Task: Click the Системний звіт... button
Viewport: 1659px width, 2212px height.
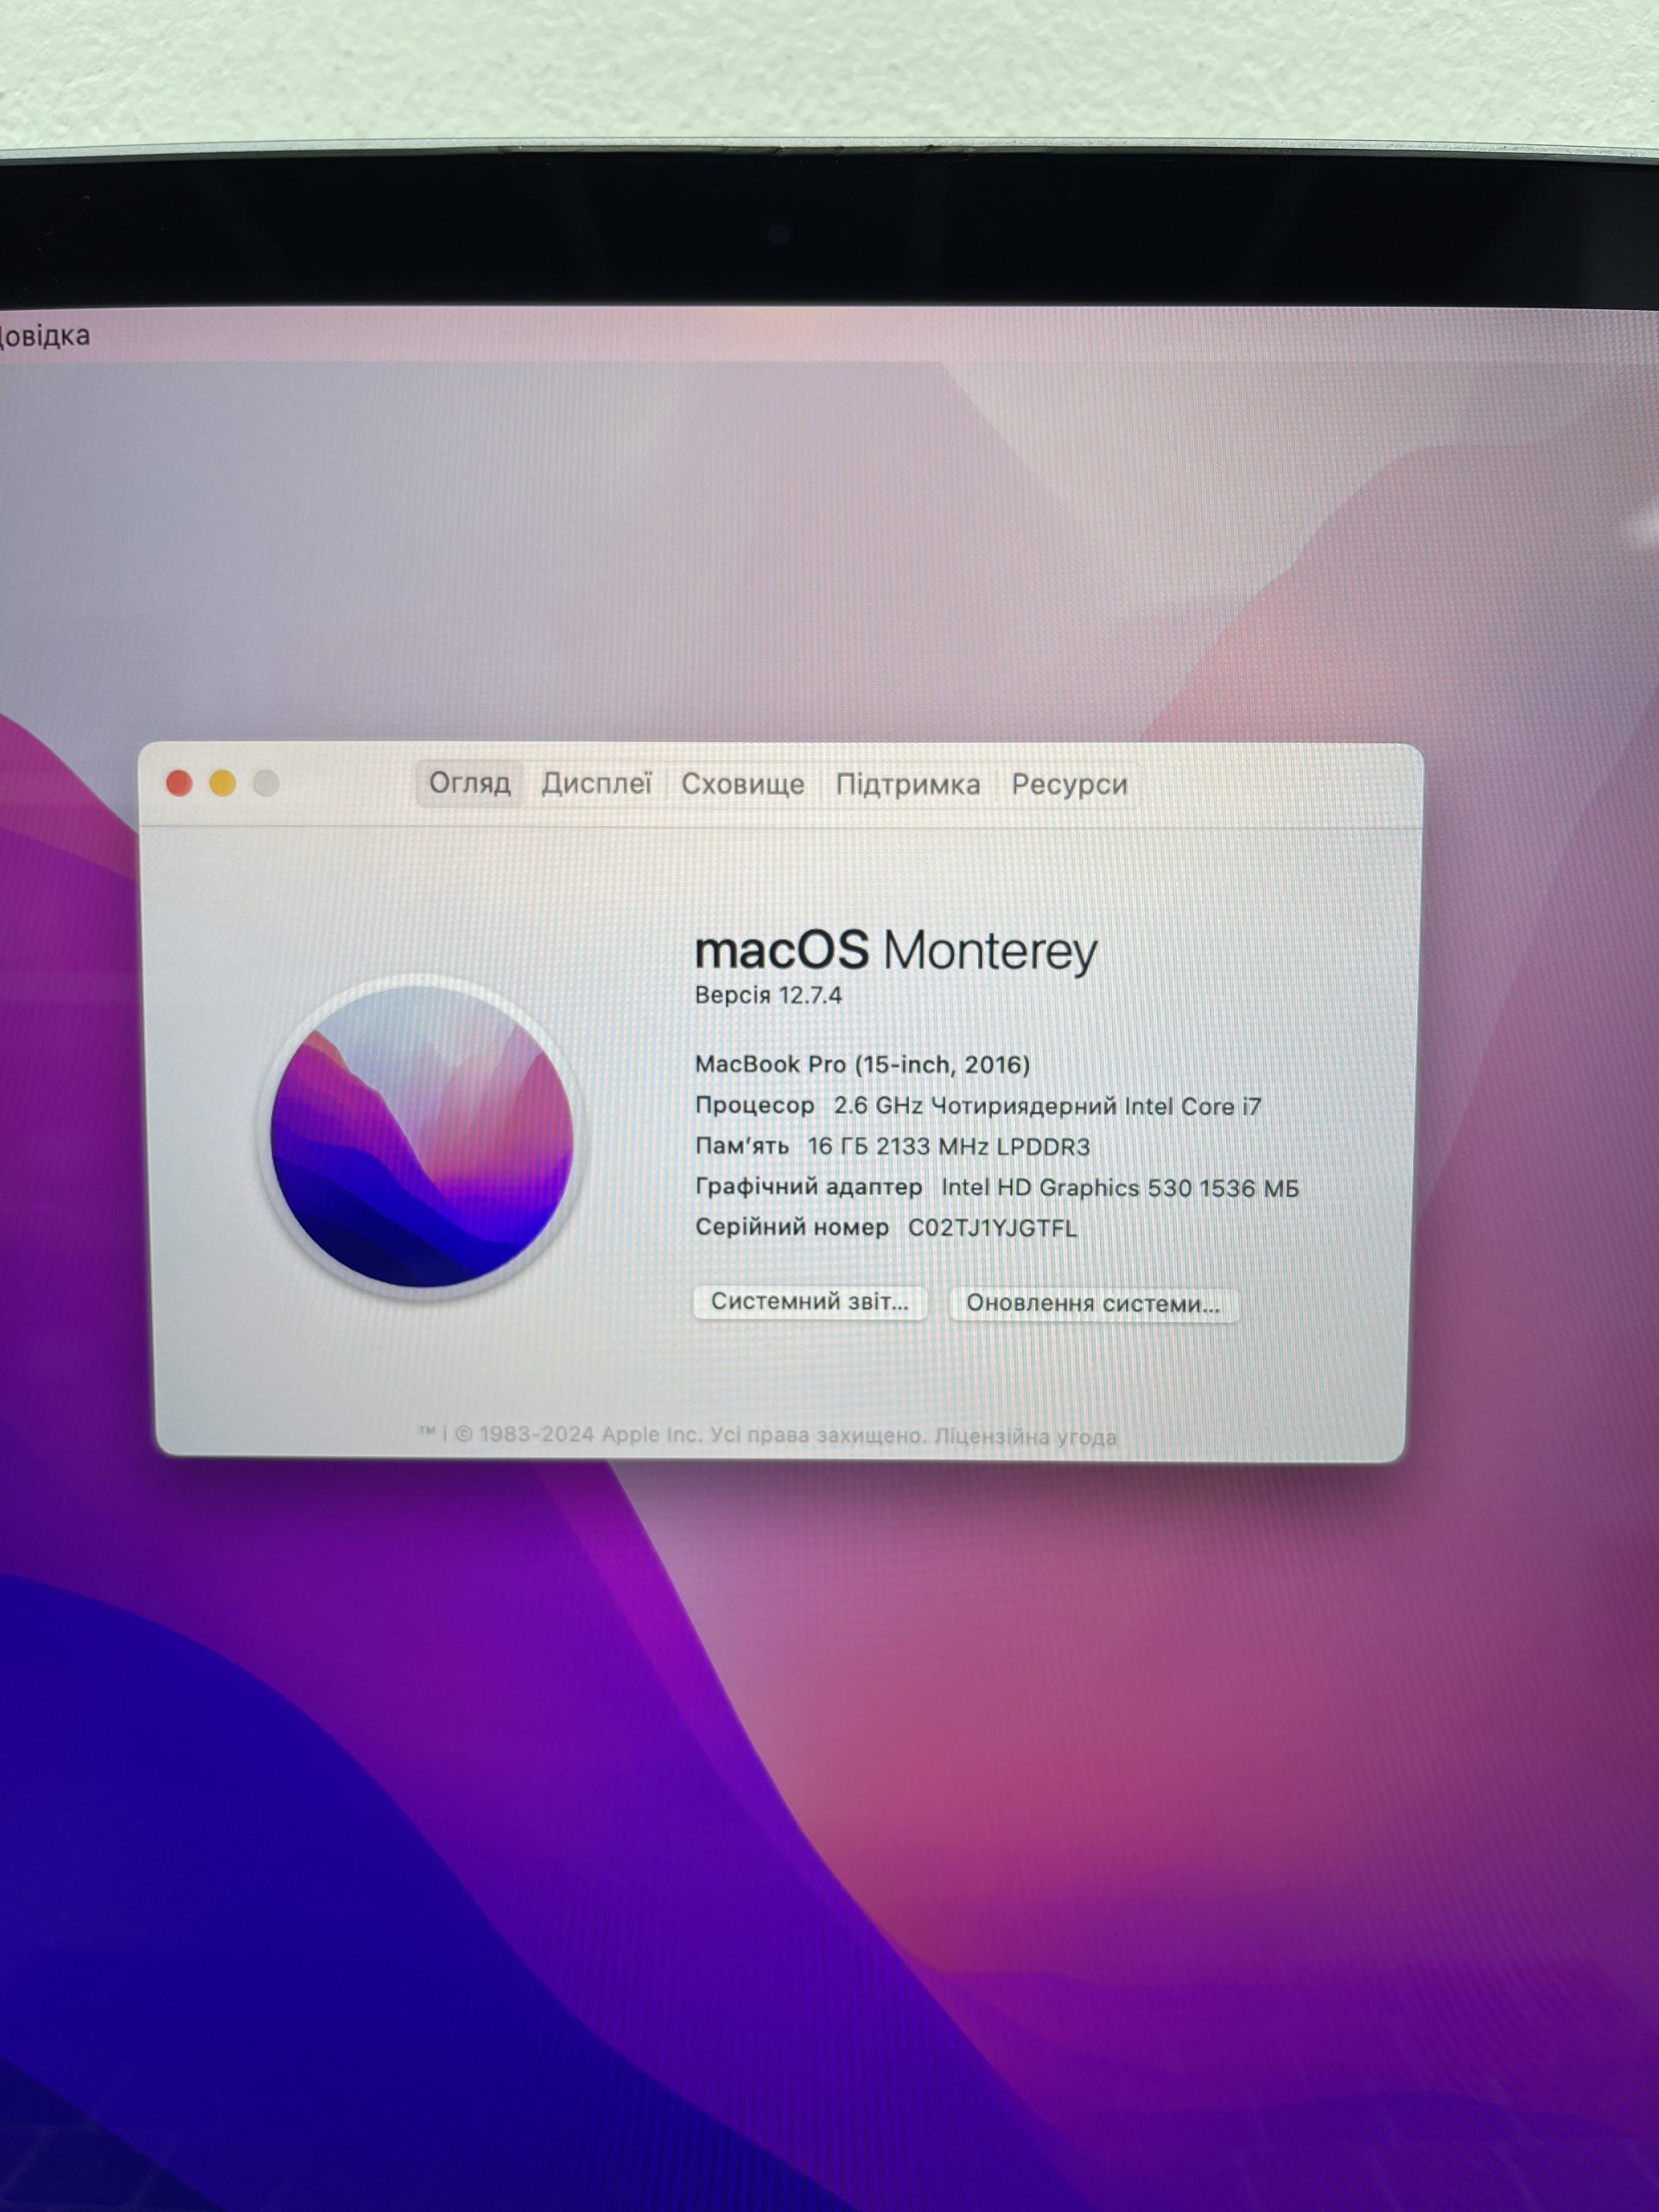Action: click(x=810, y=1302)
